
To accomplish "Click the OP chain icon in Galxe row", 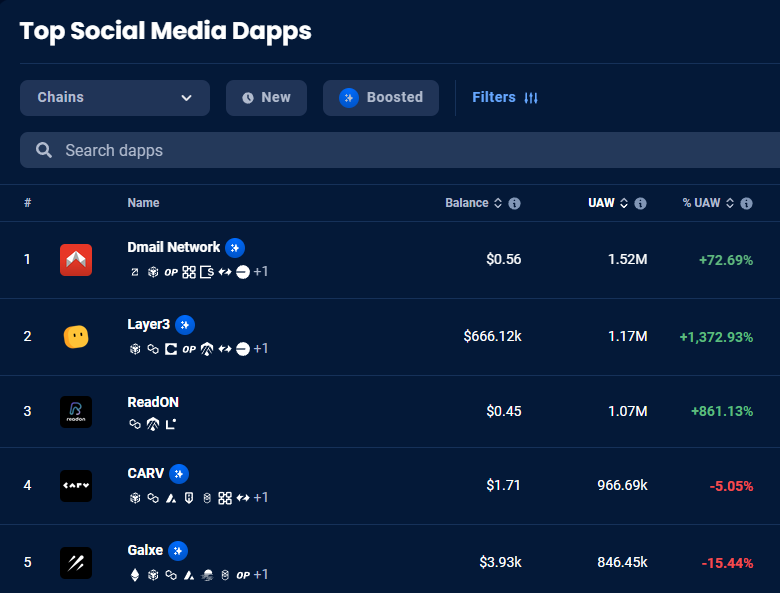I will (x=243, y=575).
